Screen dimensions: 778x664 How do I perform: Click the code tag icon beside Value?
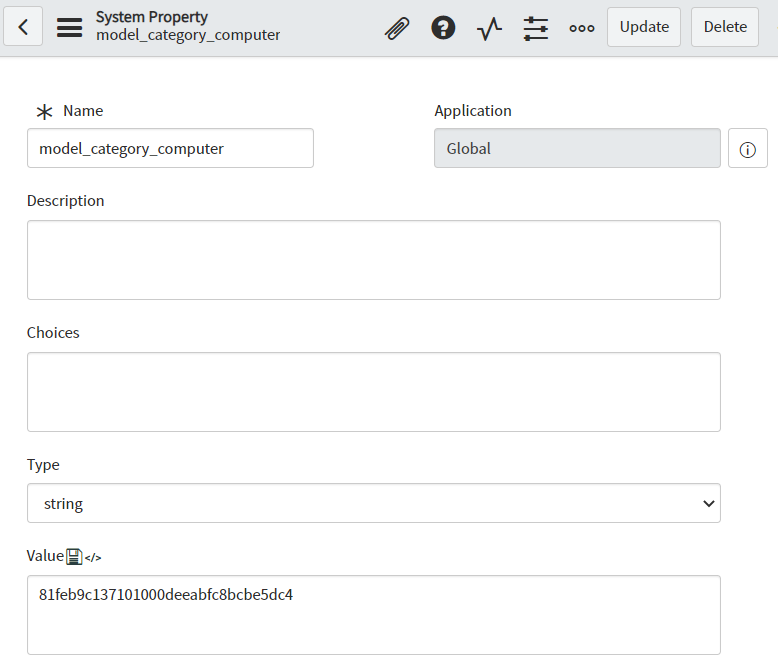93,557
